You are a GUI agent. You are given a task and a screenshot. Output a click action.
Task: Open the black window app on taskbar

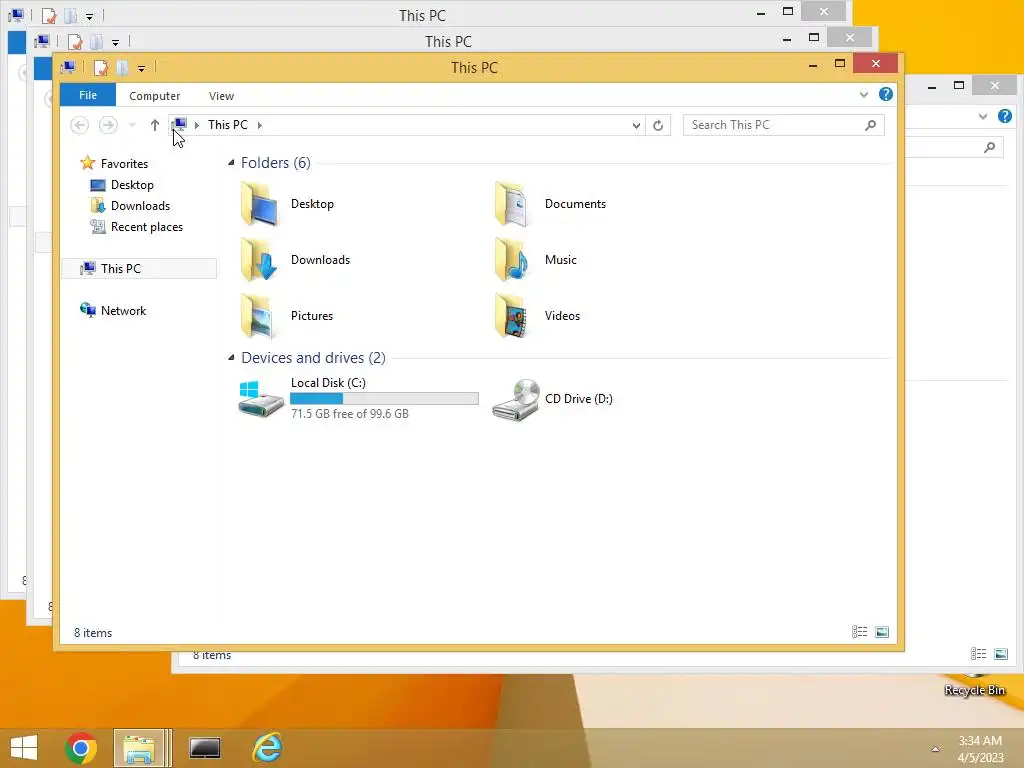click(205, 748)
